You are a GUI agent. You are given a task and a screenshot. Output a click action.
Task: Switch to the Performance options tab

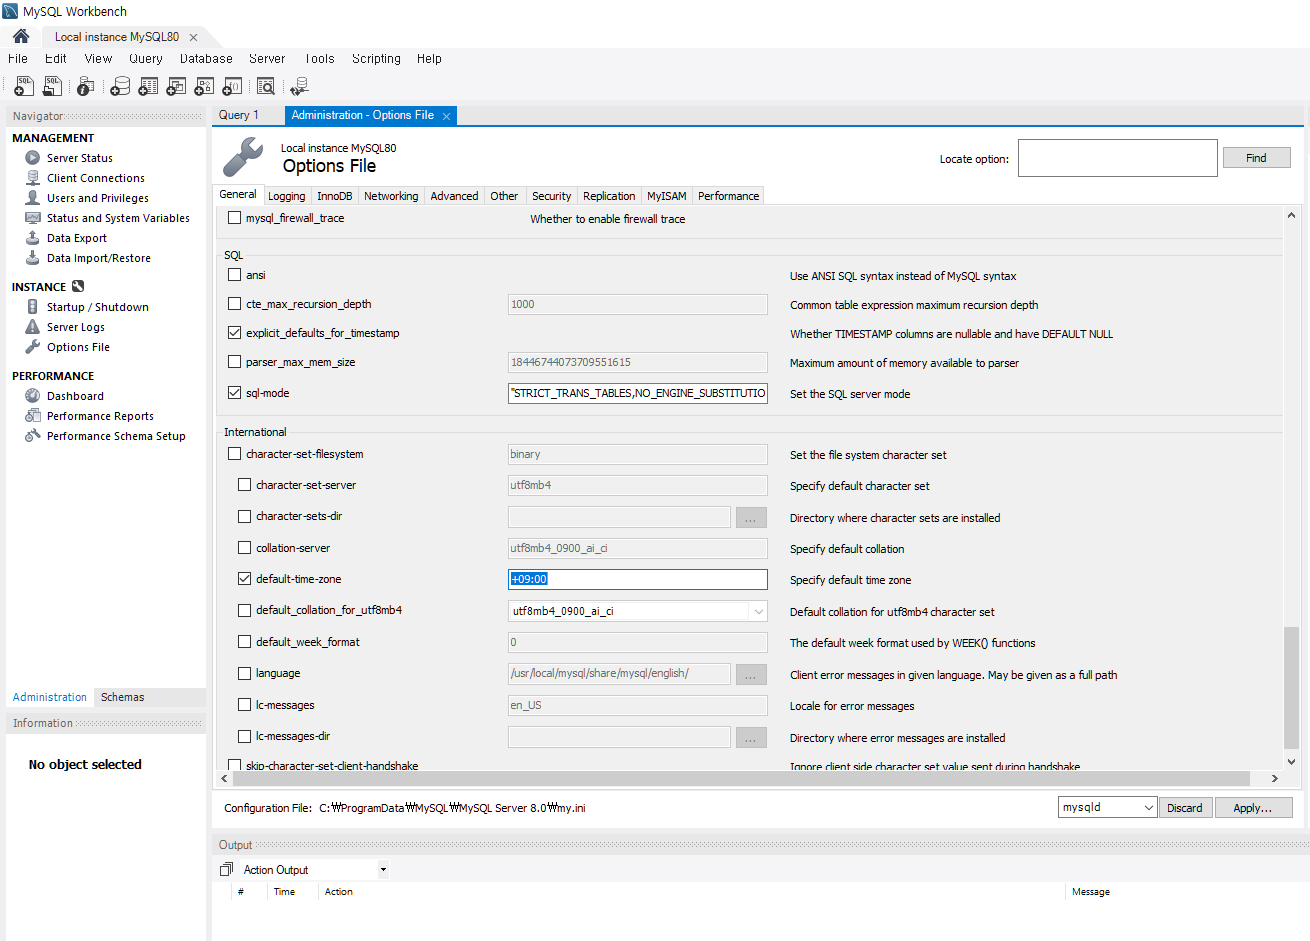click(729, 196)
